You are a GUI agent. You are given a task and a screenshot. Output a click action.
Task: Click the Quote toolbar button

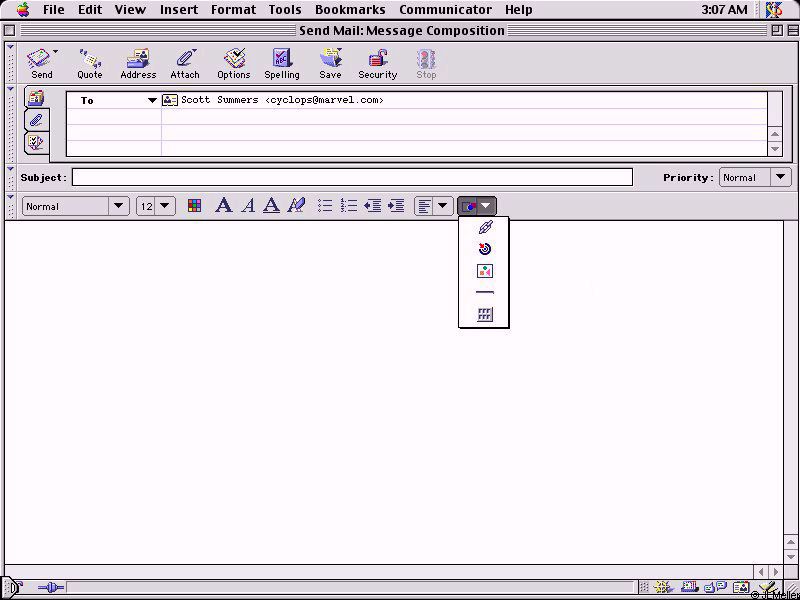(x=90, y=62)
